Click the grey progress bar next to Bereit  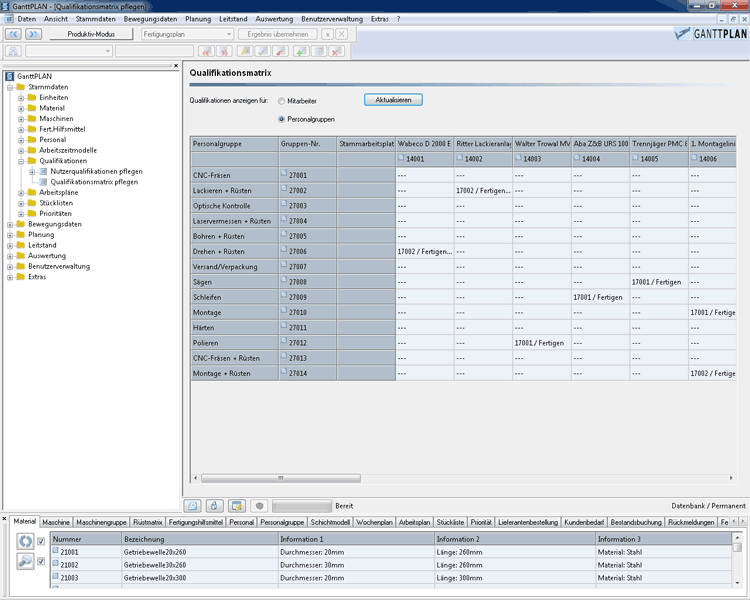pyautogui.click(x=301, y=506)
